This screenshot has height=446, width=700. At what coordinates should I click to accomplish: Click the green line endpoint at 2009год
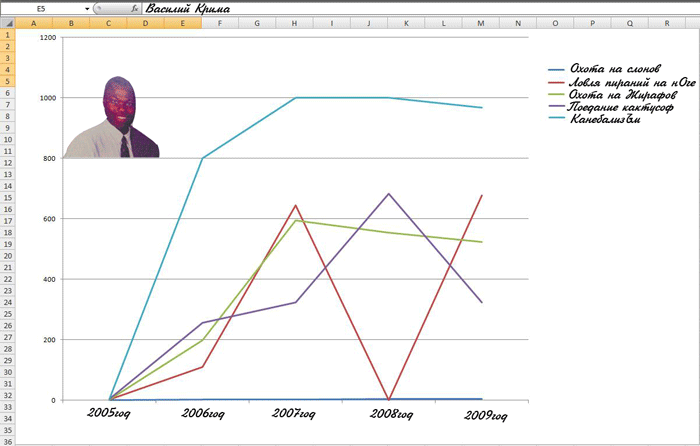point(482,242)
